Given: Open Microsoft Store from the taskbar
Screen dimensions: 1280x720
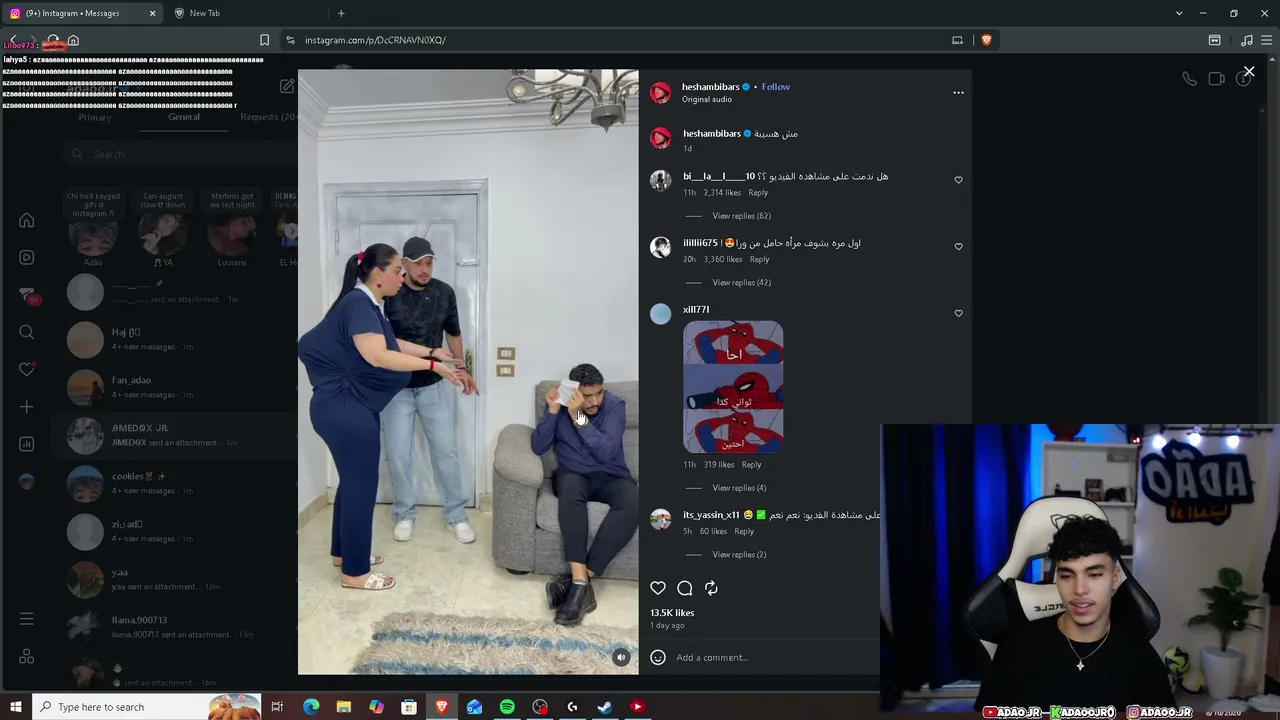Looking at the screenshot, I should (x=409, y=707).
